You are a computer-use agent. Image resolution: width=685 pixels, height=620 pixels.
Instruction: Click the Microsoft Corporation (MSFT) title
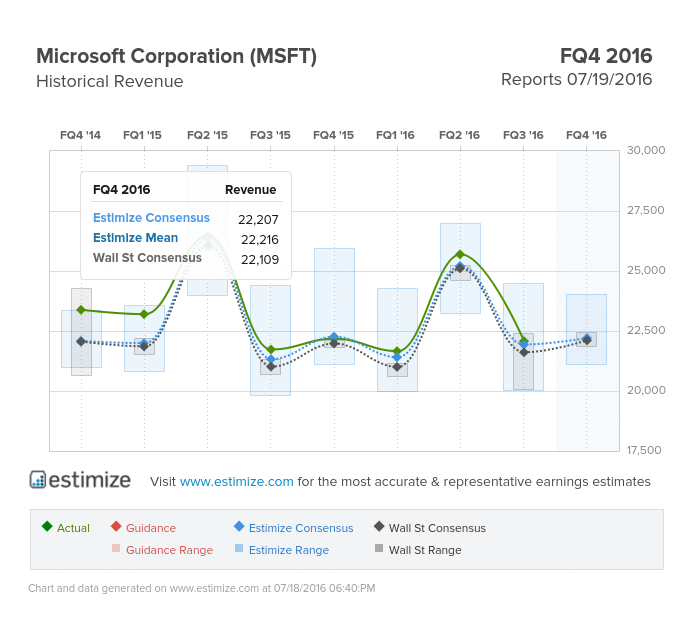click(x=176, y=56)
